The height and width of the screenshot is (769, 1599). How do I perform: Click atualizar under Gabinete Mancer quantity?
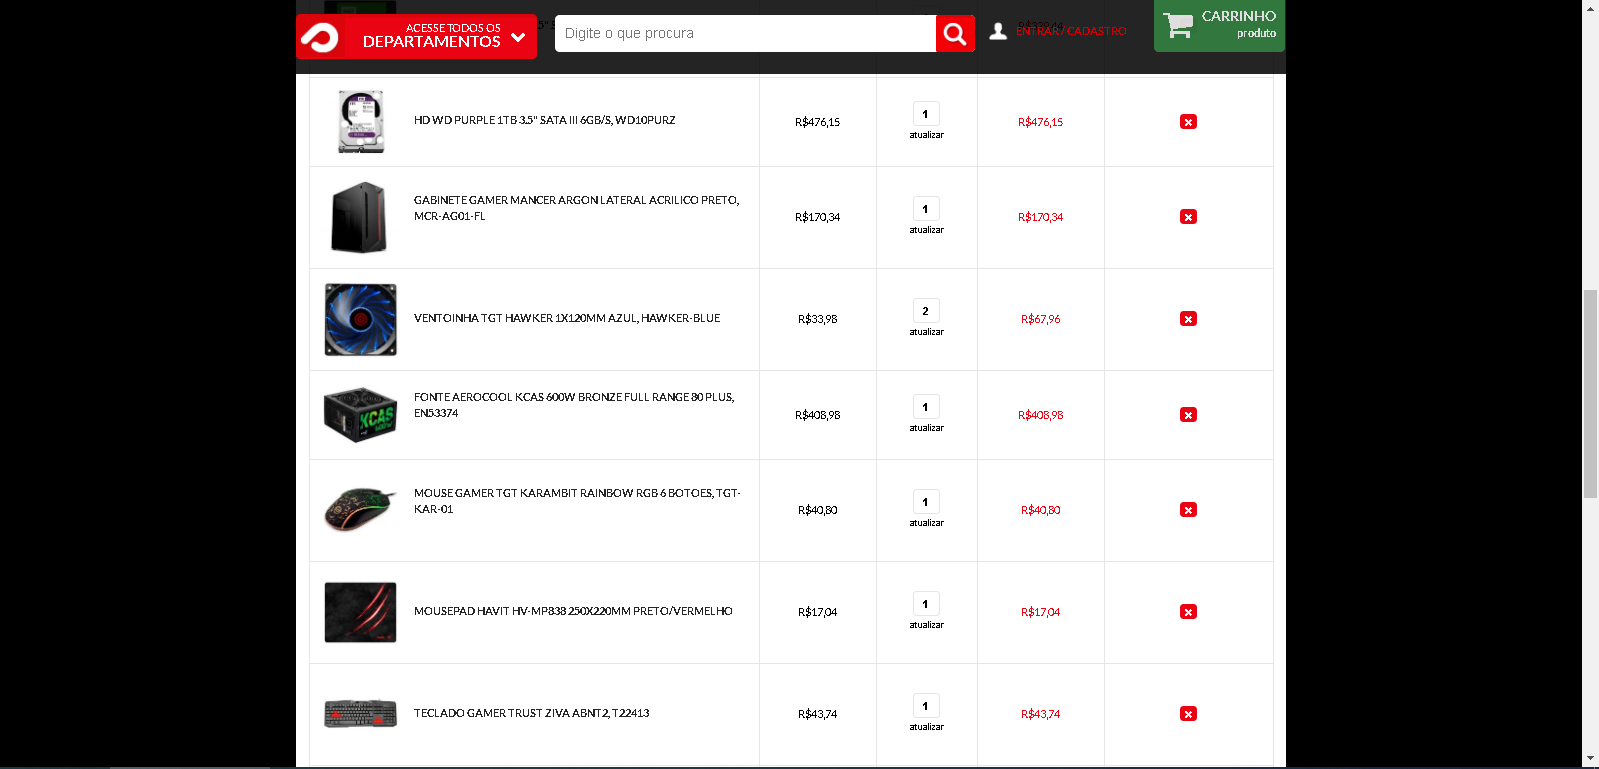(926, 230)
